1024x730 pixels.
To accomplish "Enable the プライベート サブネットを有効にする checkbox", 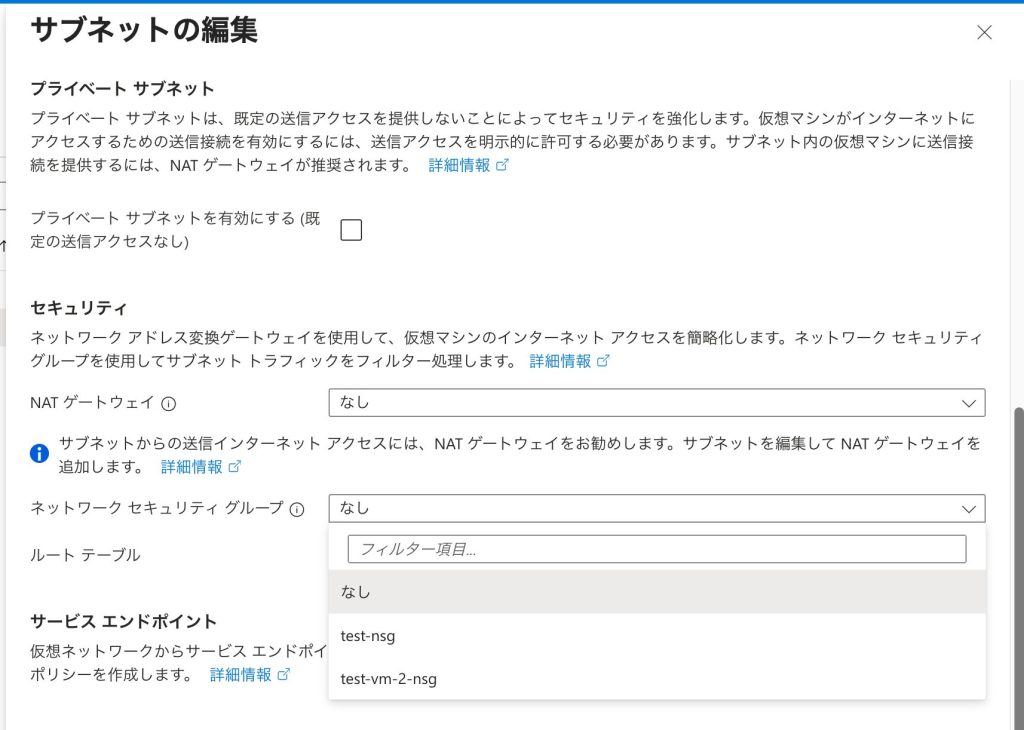I will click(351, 230).
